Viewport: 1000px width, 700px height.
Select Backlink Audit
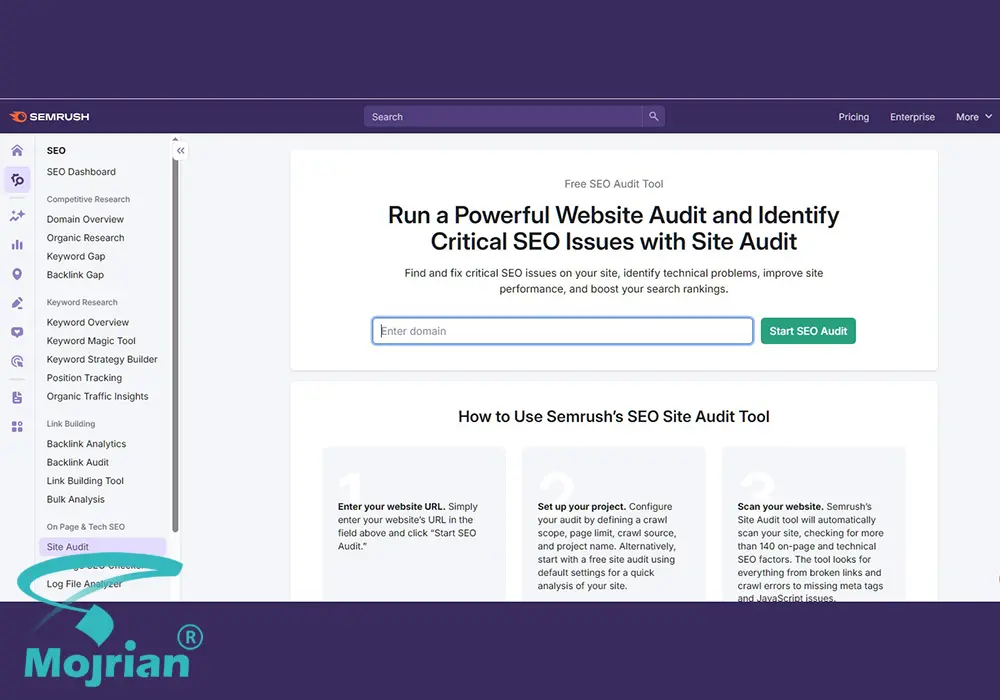78,463
